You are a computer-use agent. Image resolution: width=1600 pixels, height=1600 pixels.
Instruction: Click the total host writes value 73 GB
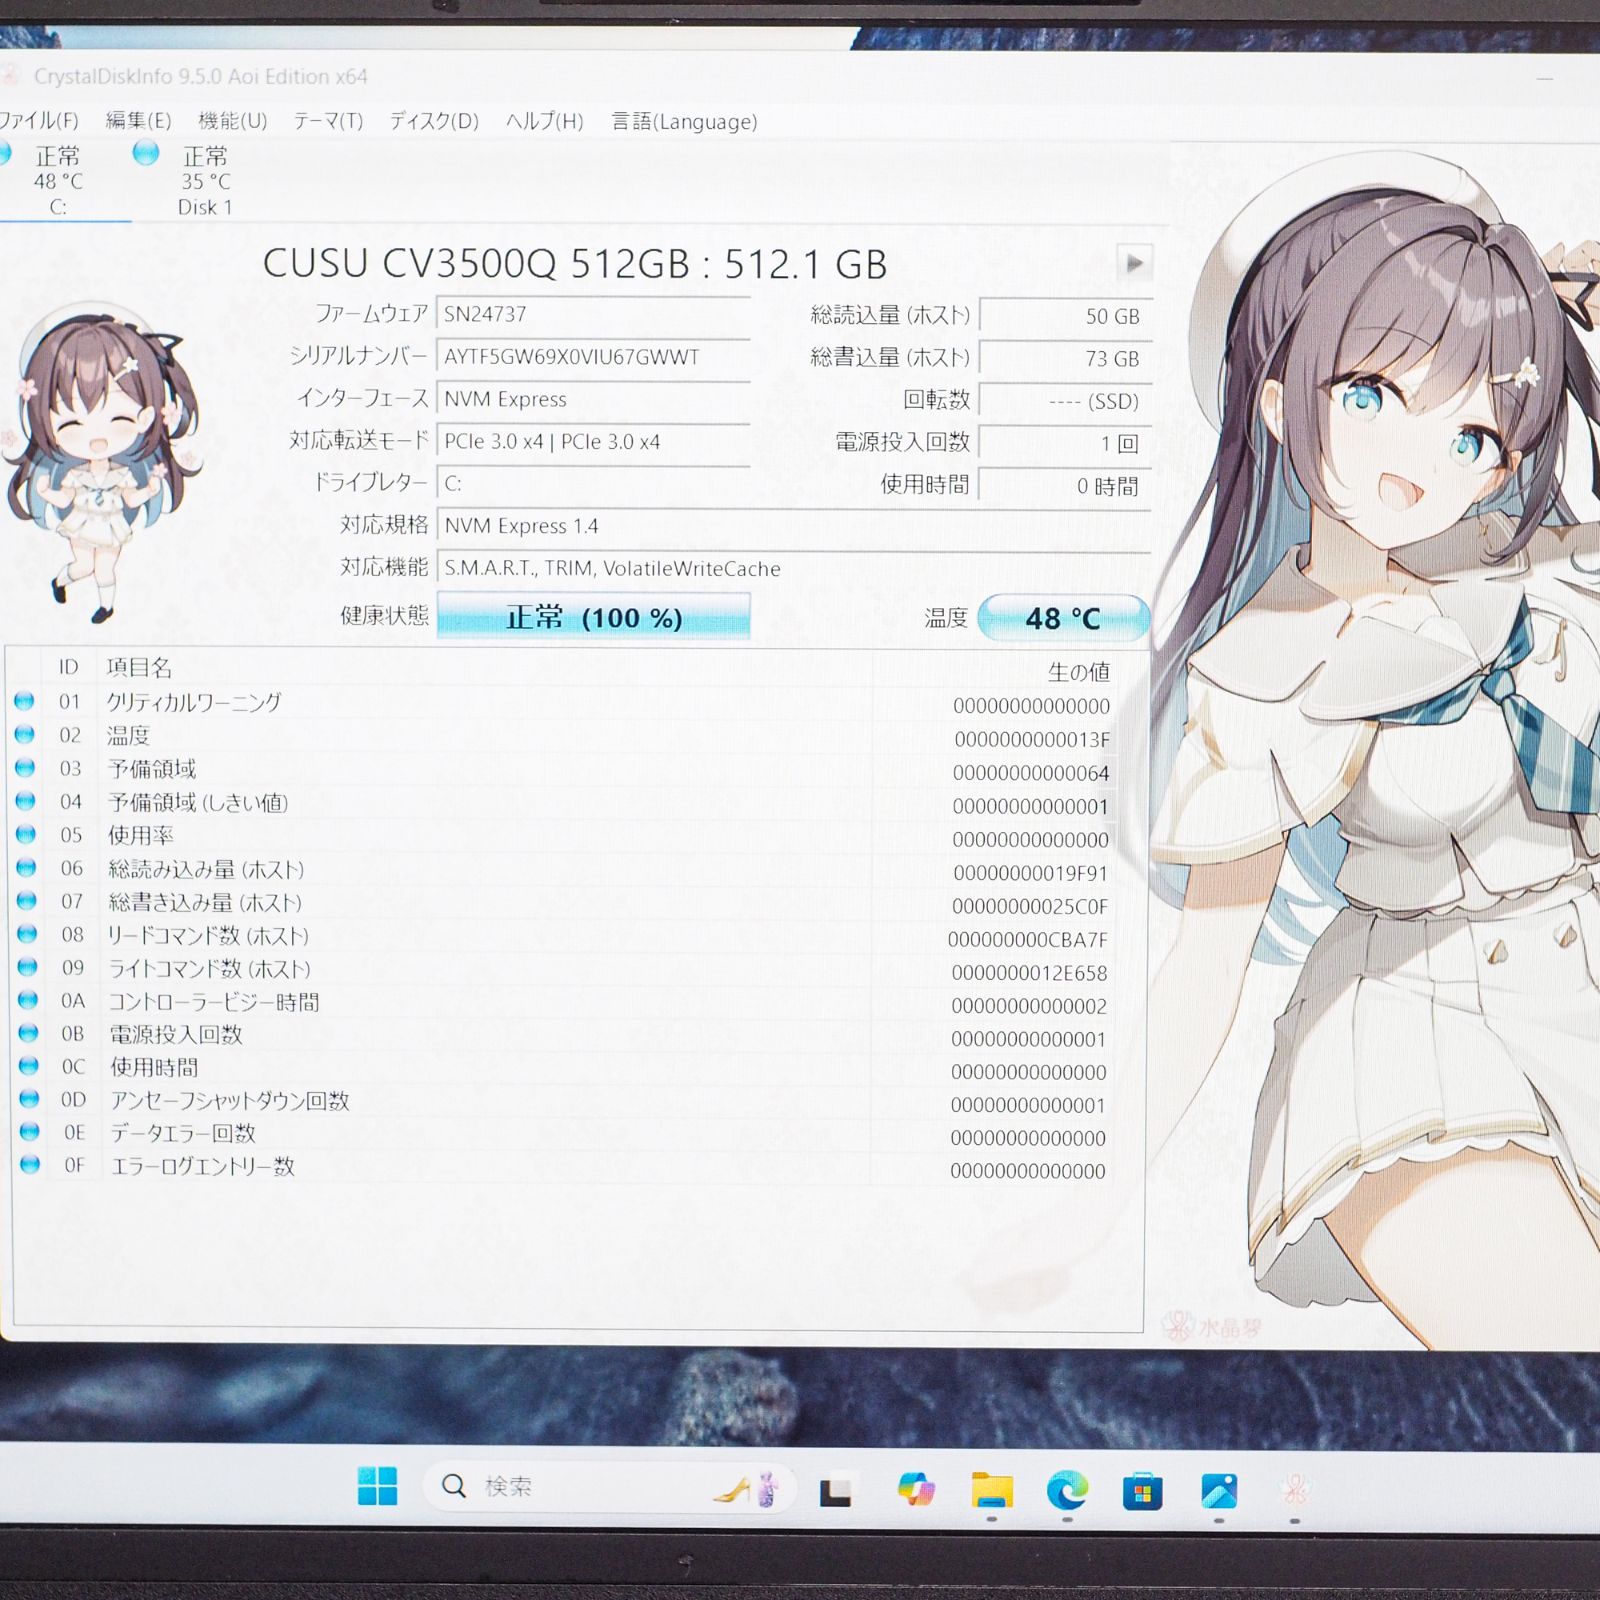click(x=1066, y=358)
